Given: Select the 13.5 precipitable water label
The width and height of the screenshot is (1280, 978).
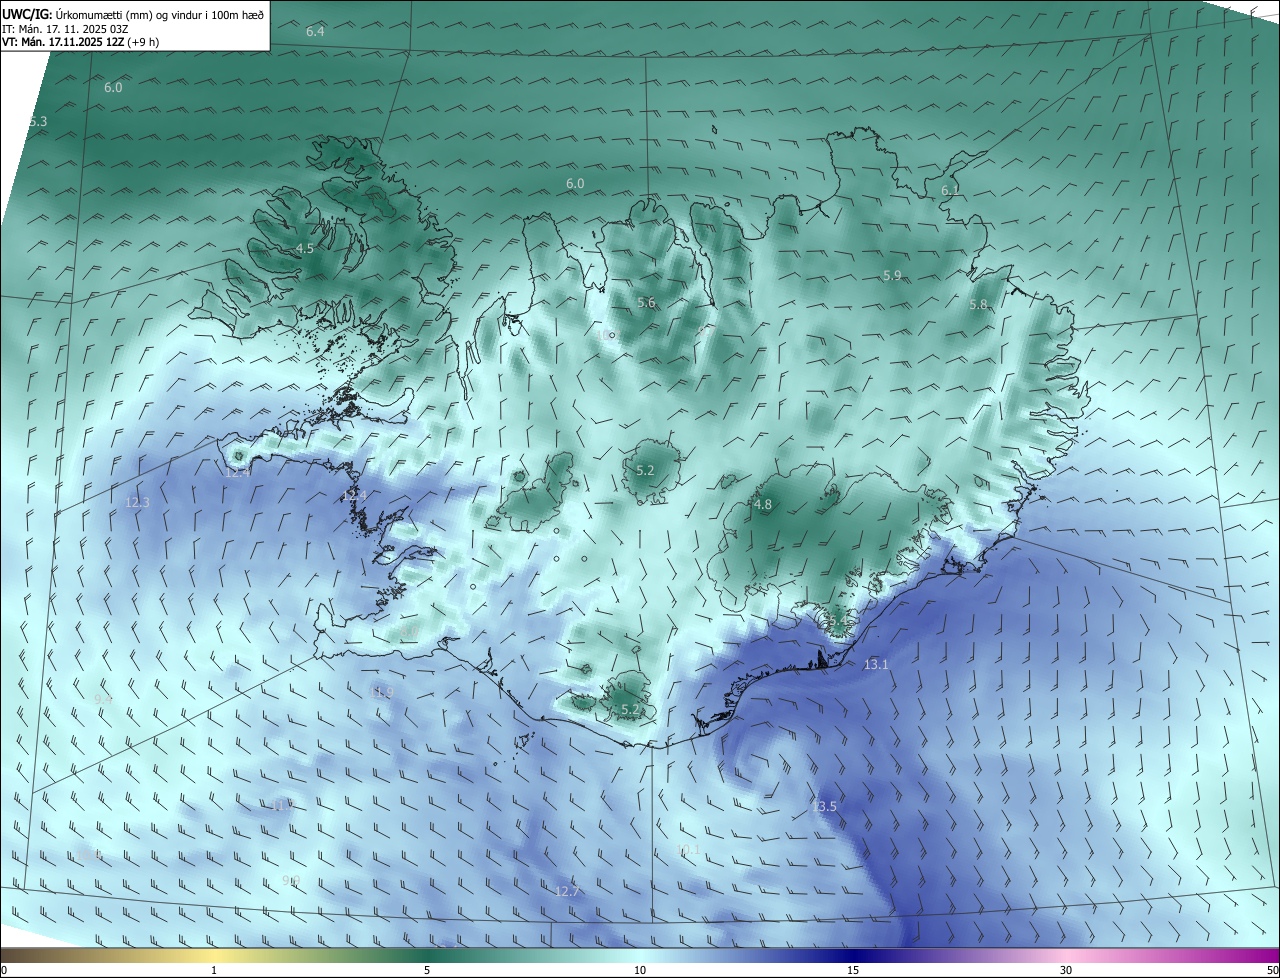Looking at the screenshot, I should pyautogui.click(x=825, y=806).
